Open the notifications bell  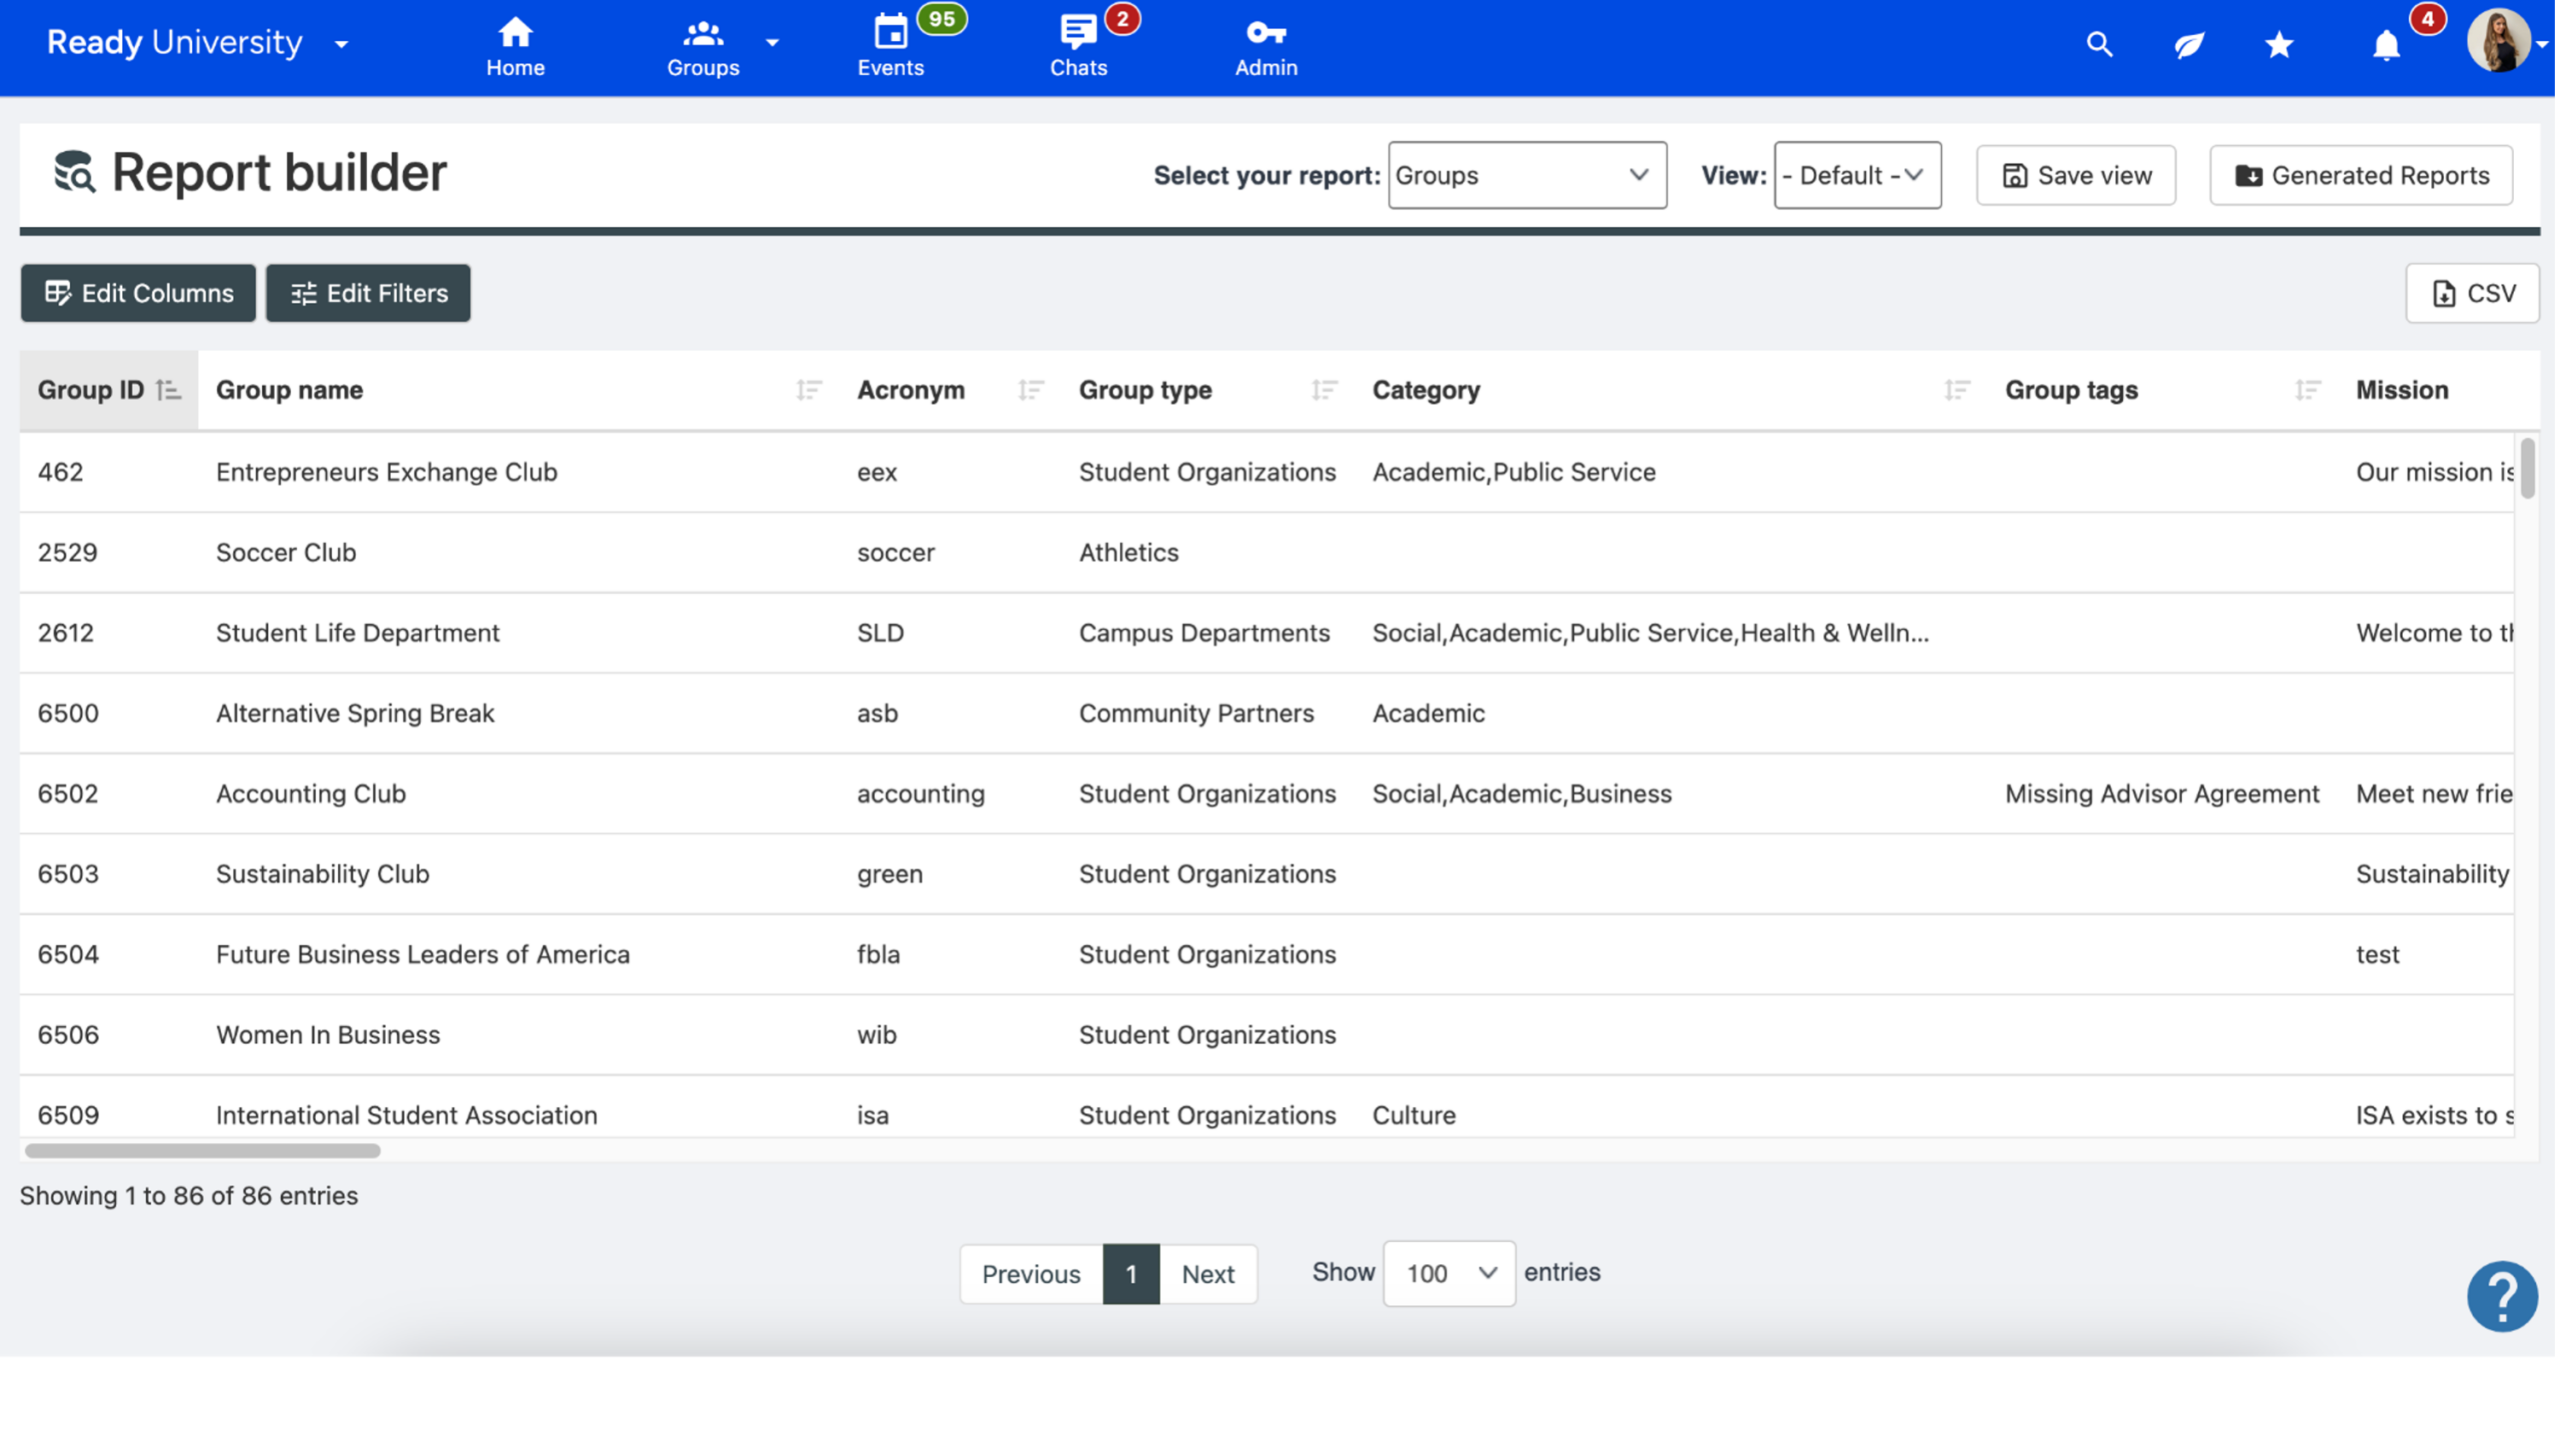pyautogui.click(x=2386, y=46)
